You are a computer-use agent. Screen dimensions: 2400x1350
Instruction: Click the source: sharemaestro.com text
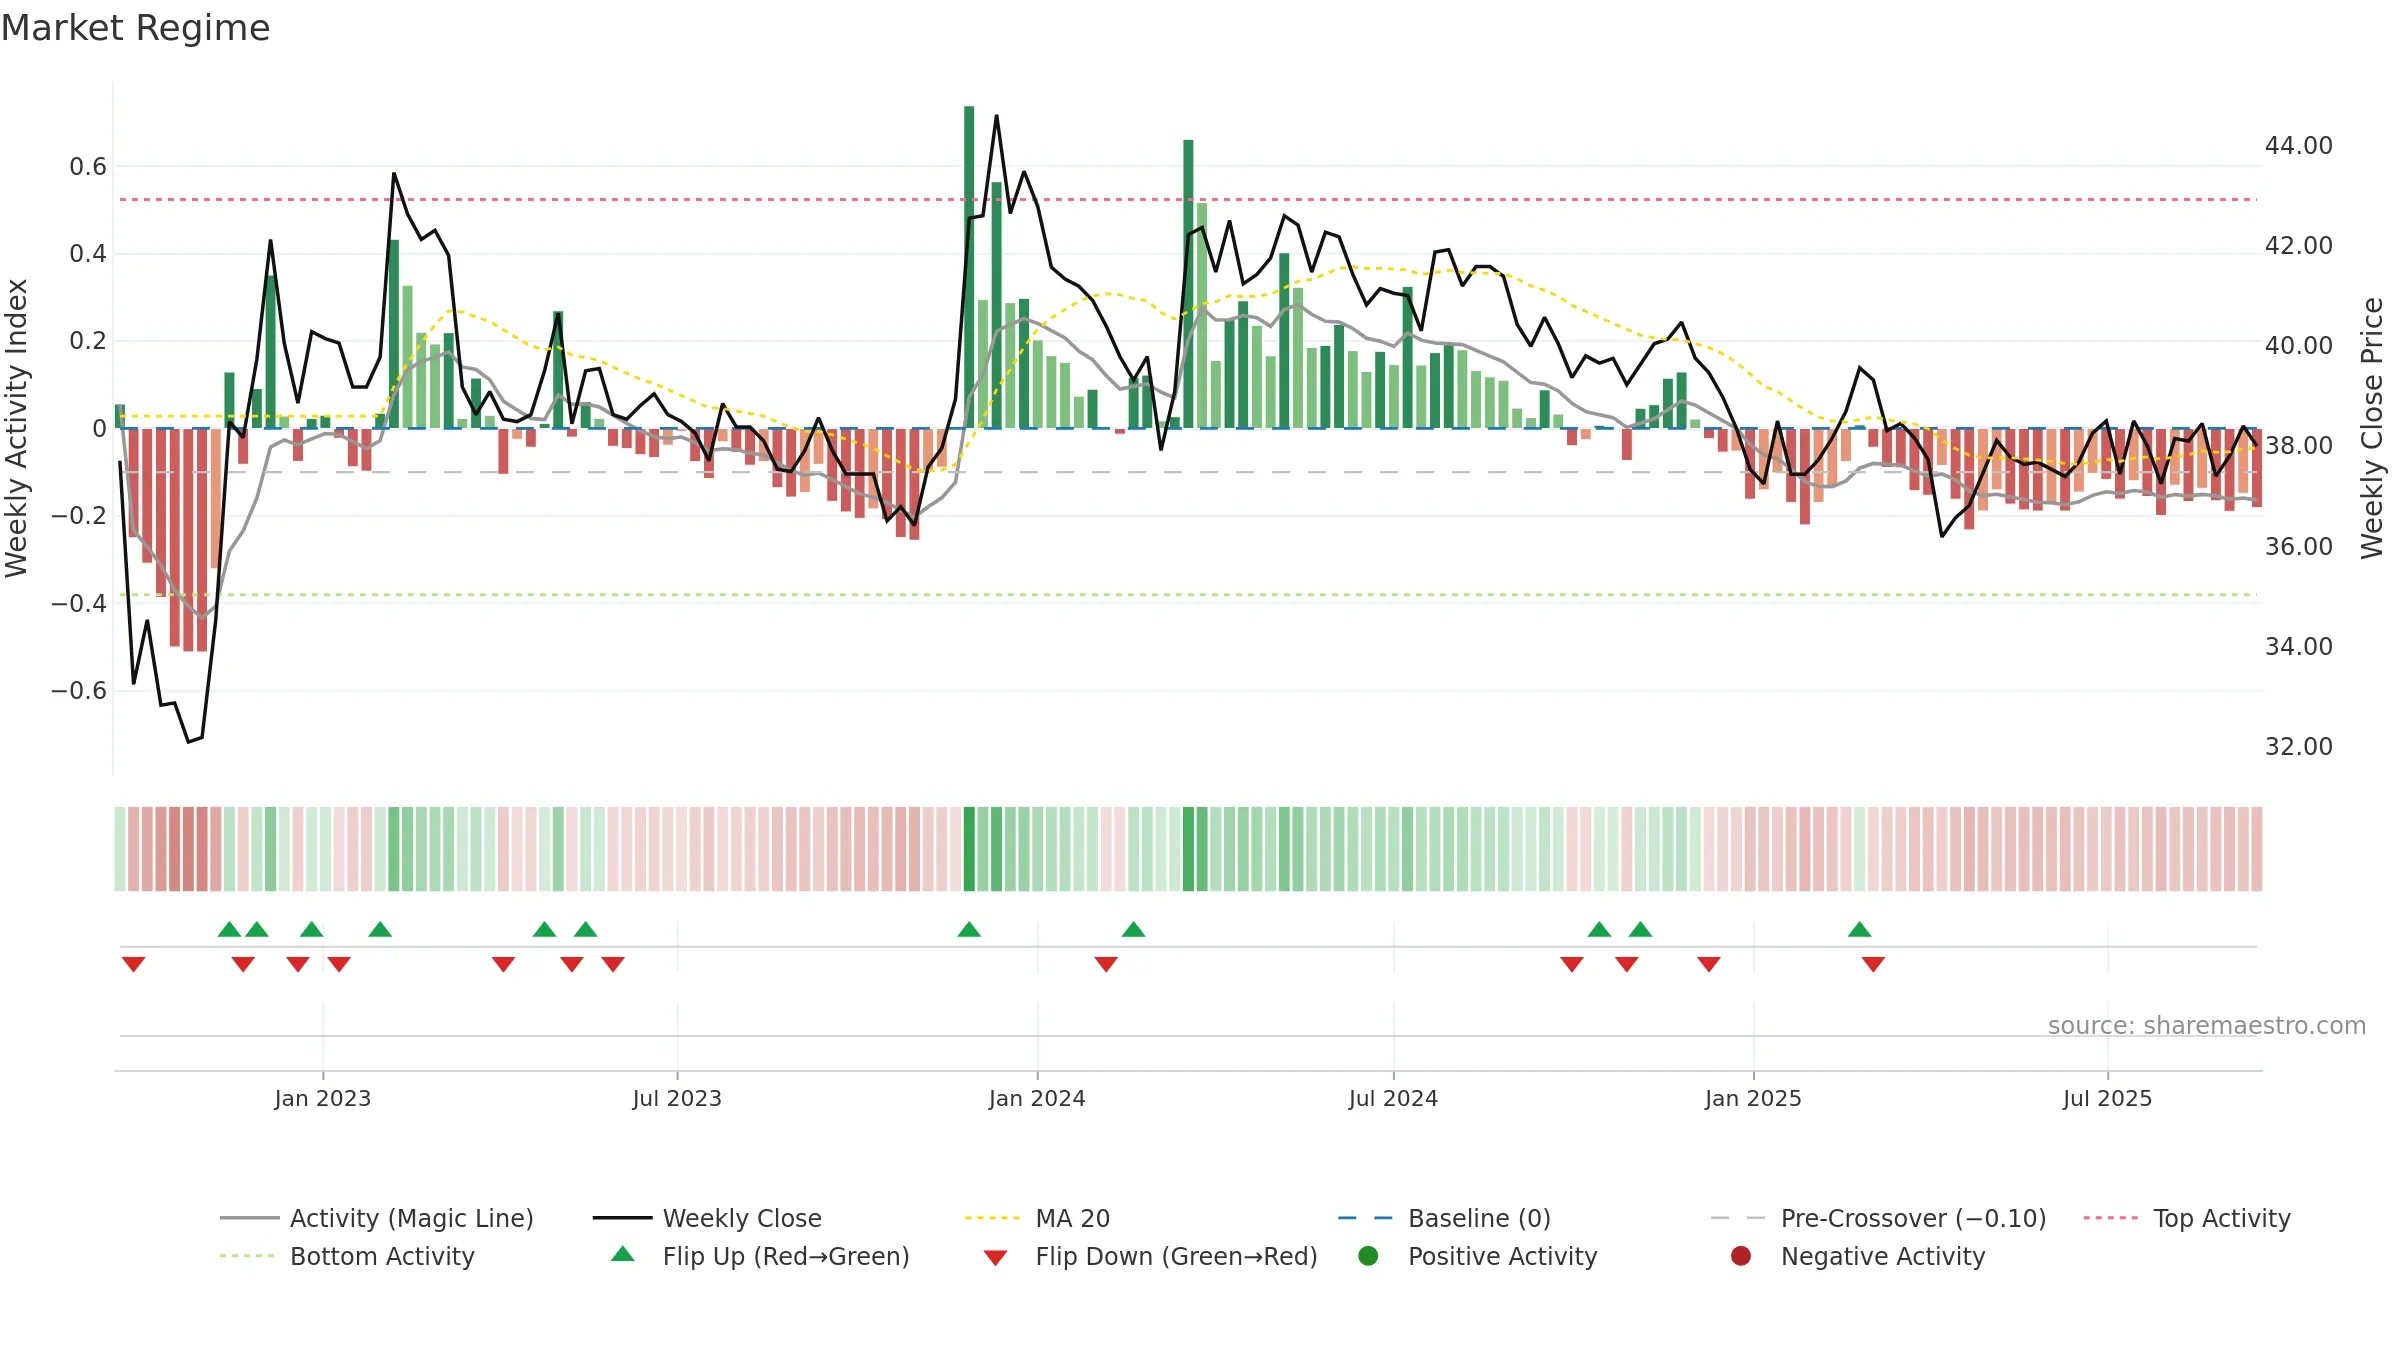click(x=2207, y=1025)
